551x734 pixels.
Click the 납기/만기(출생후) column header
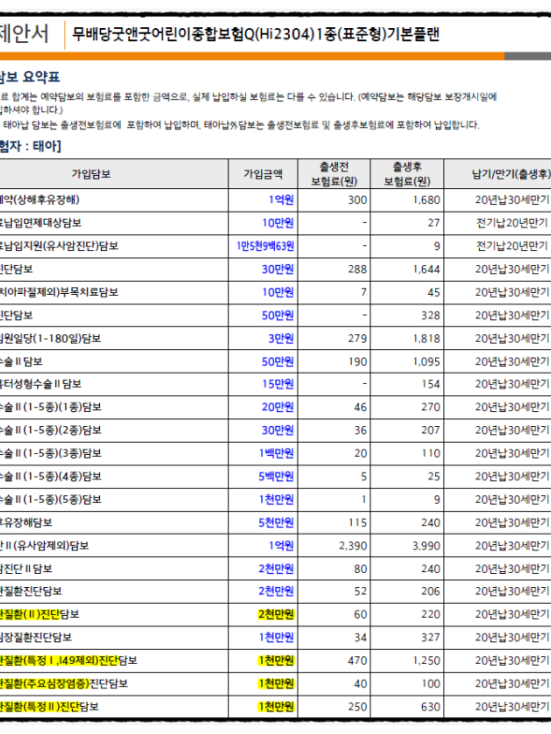(x=511, y=174)
